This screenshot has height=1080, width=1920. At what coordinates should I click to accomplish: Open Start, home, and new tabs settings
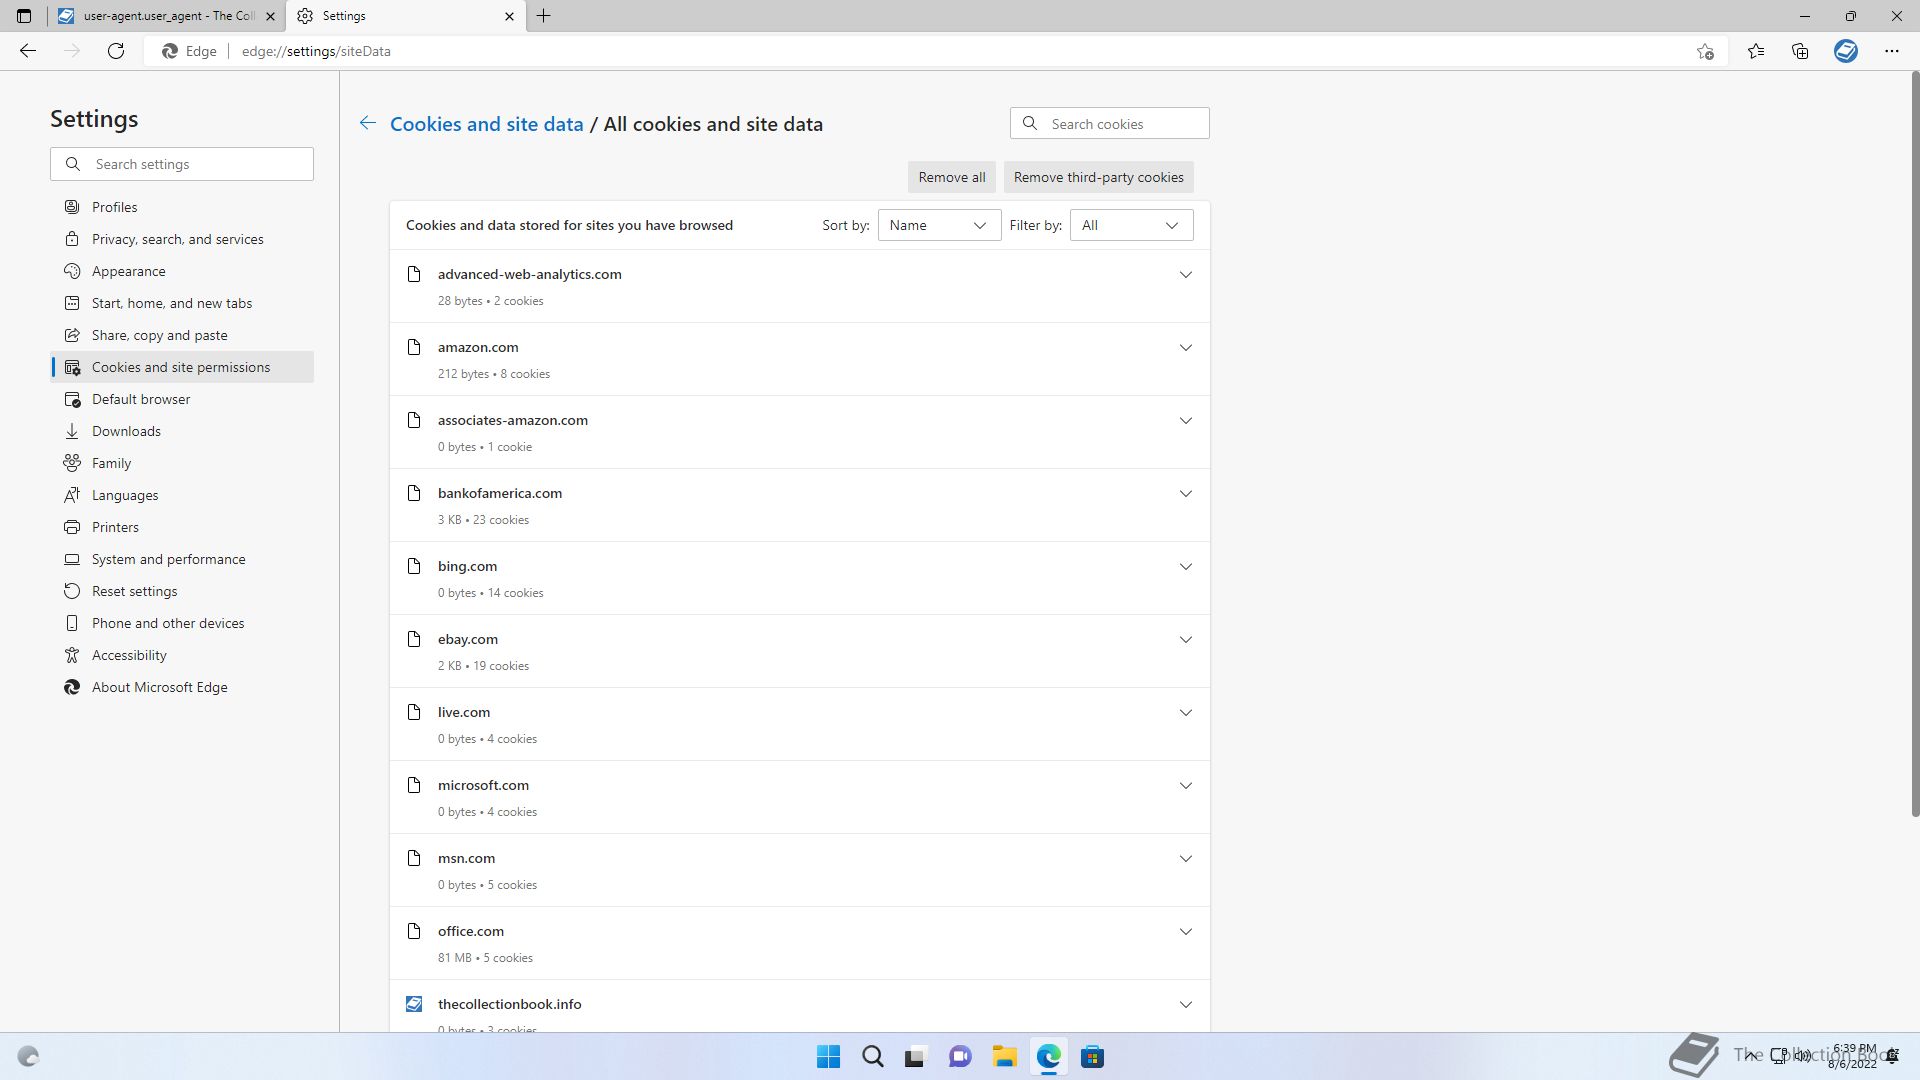[182, 303]
